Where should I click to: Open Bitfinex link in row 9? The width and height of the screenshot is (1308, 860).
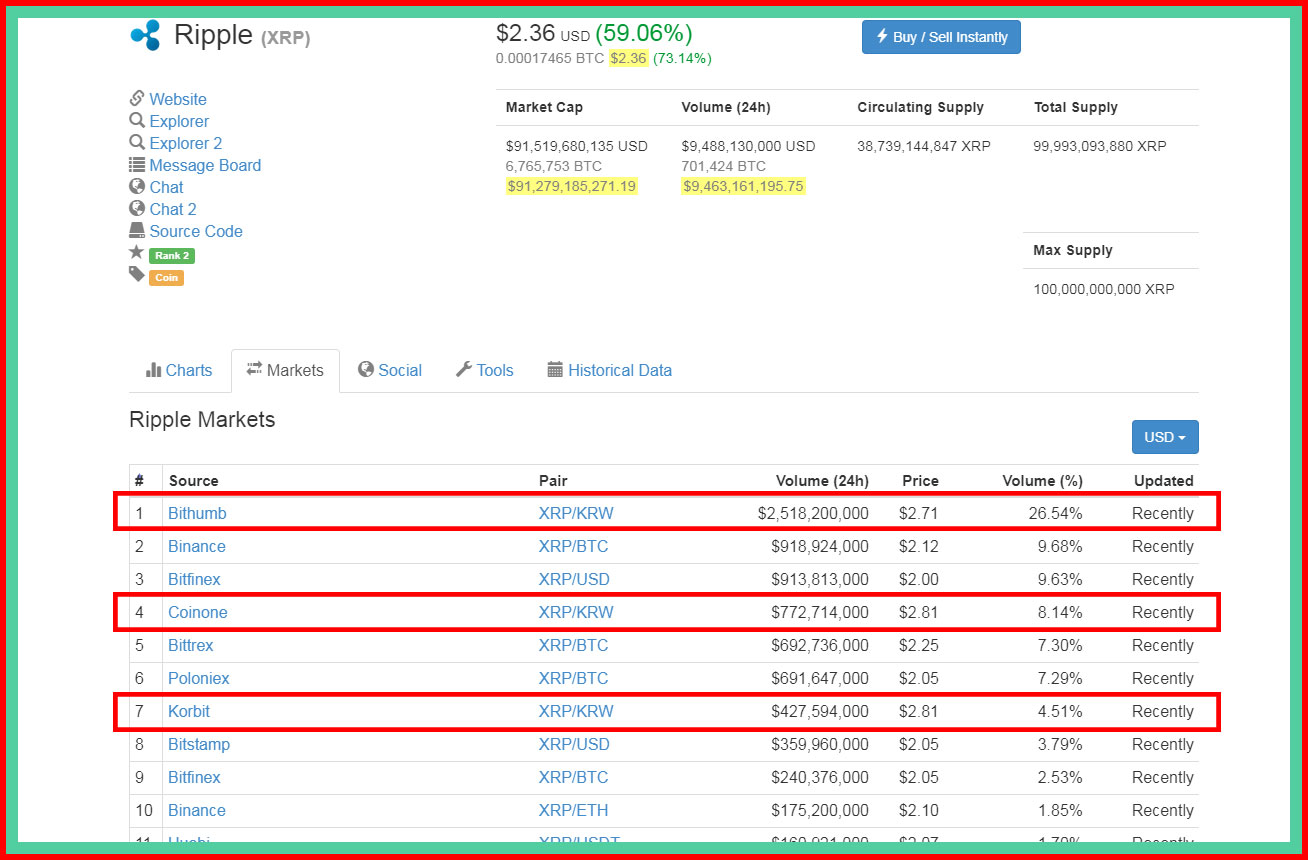[x=194, y=777]
